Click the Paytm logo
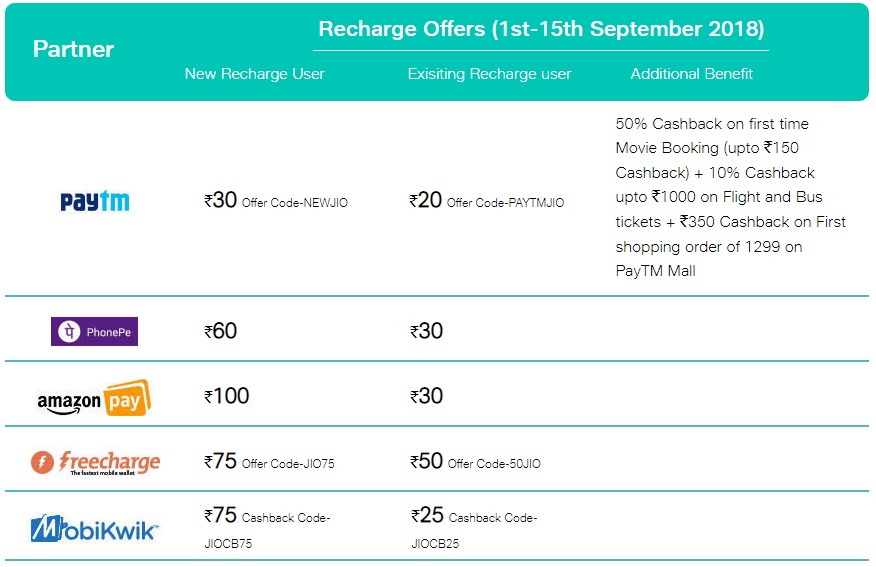This screenshot has height=567, width=876. point(94,201)
